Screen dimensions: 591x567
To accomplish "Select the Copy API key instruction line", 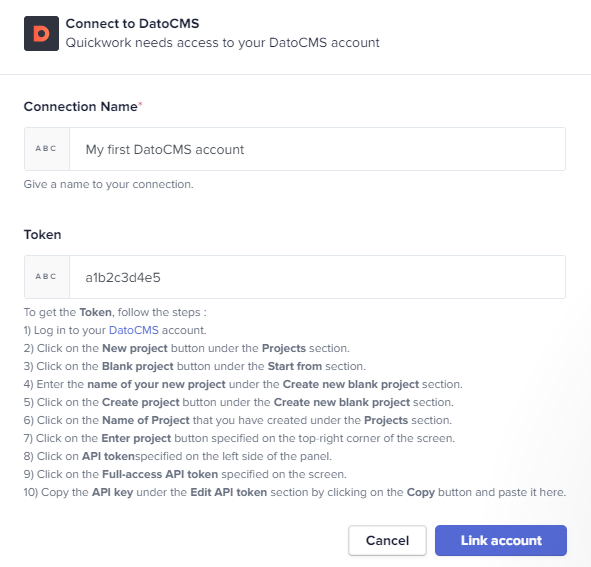I will click(295, 492).
